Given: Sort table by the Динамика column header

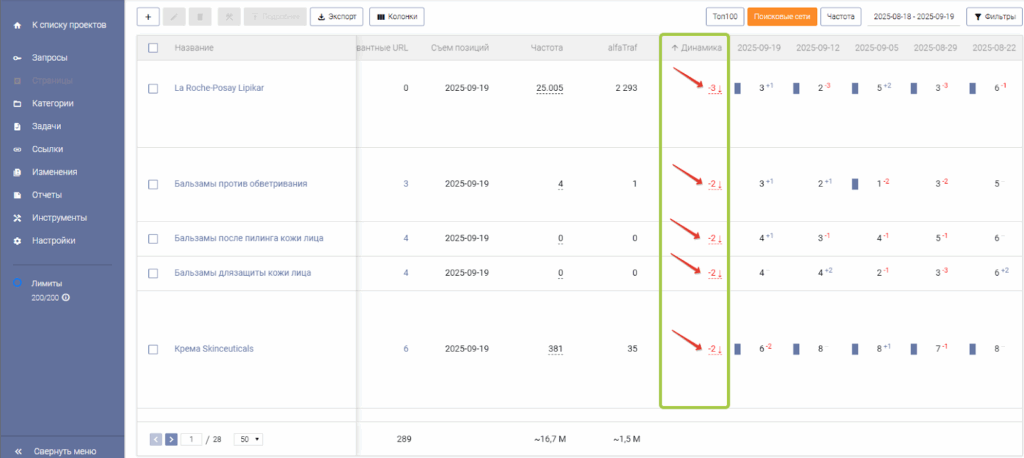Looking at the screenshot, I should 695,48.
